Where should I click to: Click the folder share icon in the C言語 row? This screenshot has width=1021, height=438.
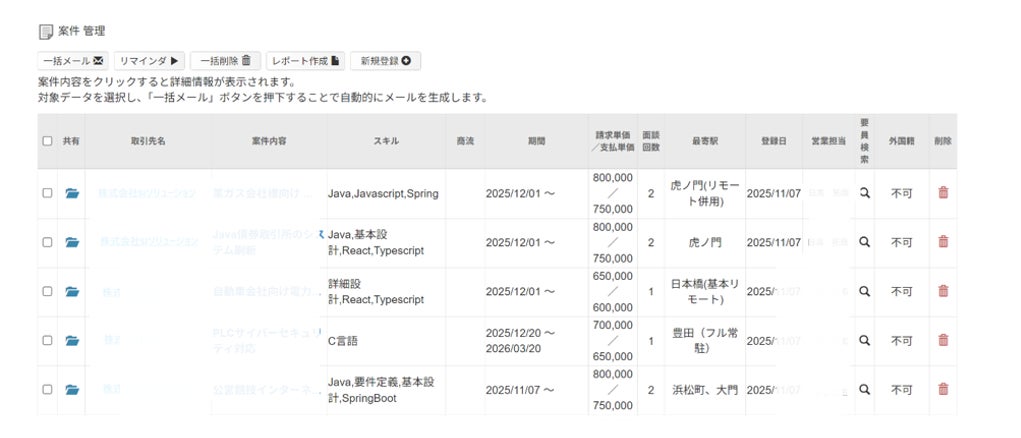pos(72,341)
